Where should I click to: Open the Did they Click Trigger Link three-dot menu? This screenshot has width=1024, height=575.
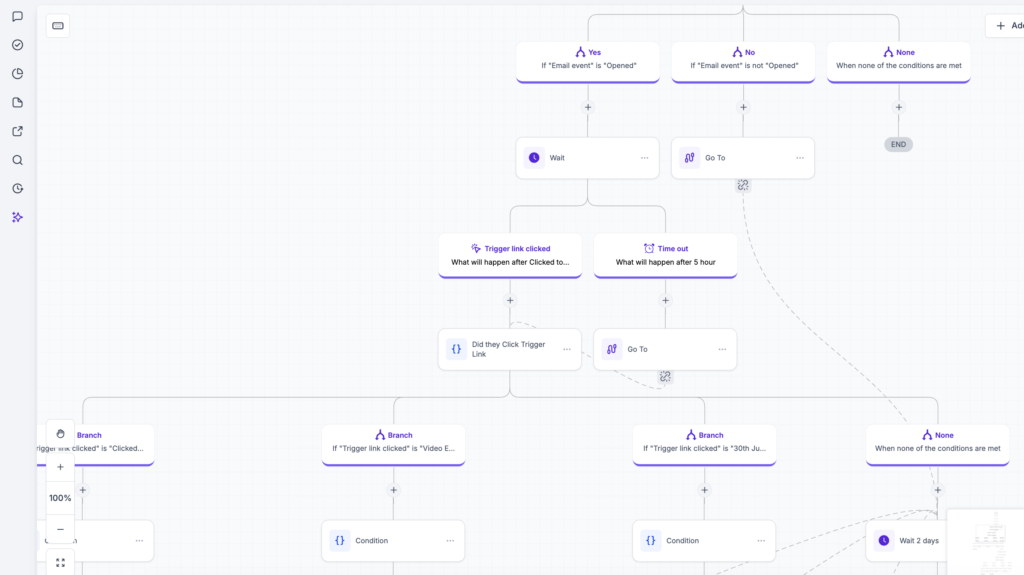point(567,350)
